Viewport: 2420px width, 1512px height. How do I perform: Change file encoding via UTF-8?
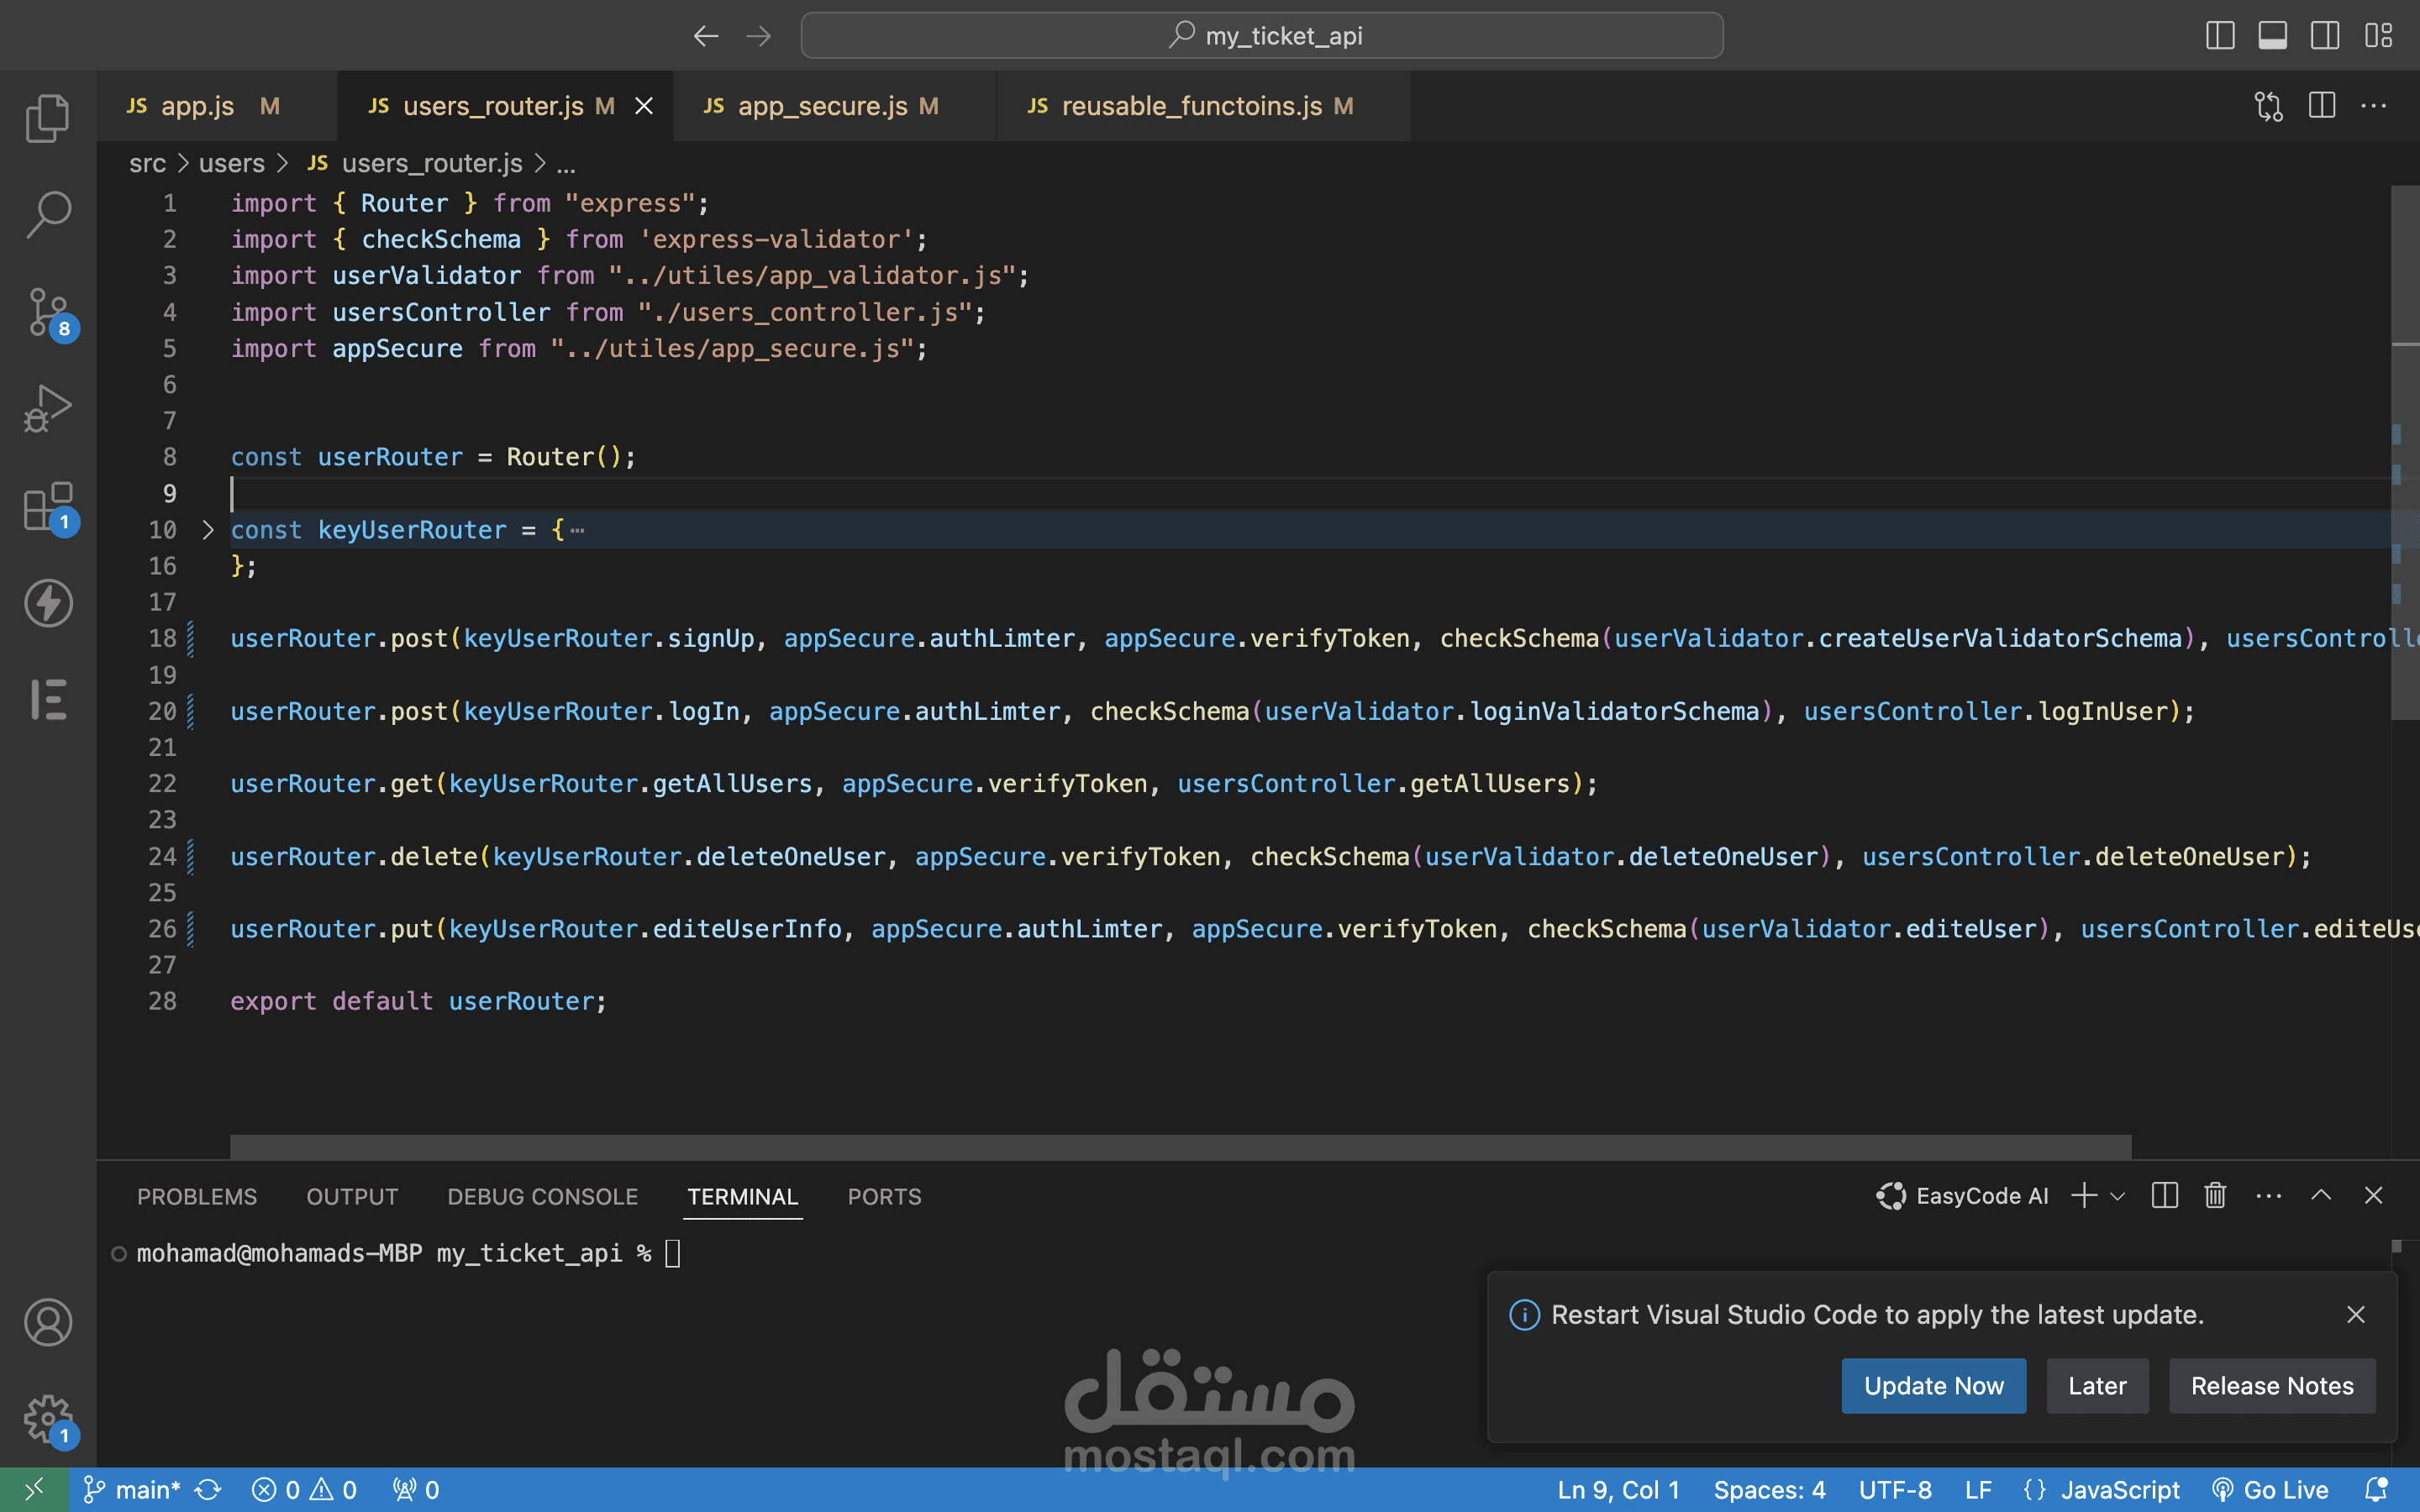point(1894,1490)
